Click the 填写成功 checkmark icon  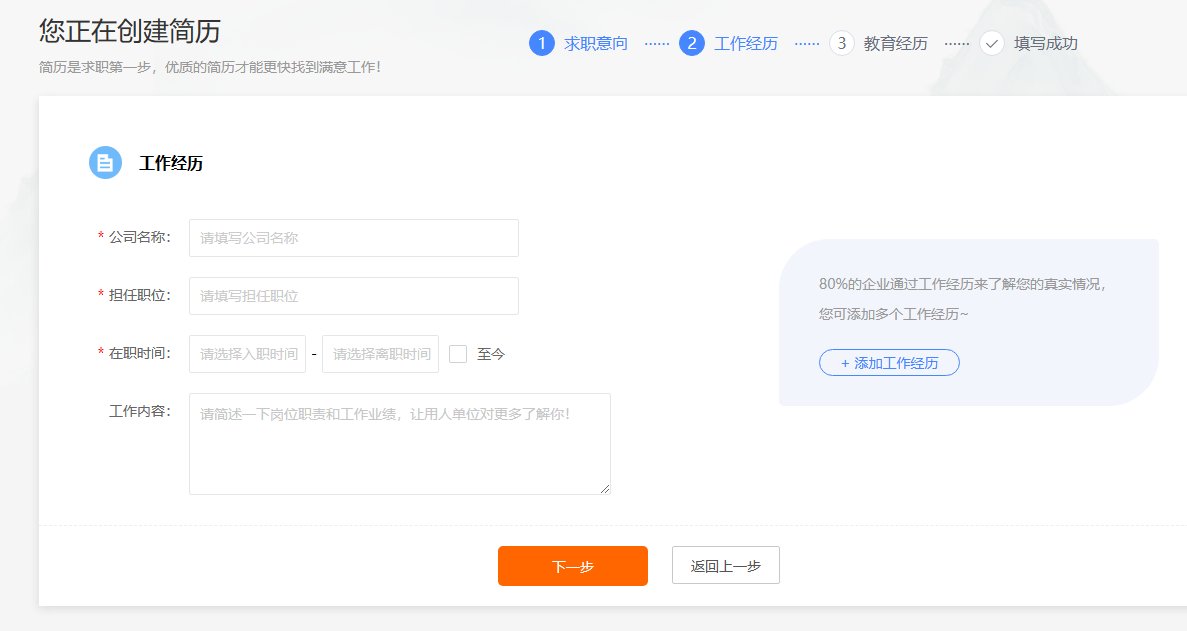click(x=992, y=43)
